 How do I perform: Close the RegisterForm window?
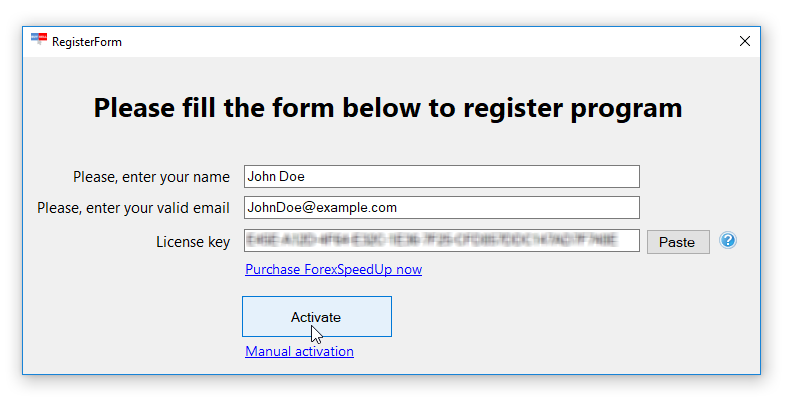(x=744, y=41)
